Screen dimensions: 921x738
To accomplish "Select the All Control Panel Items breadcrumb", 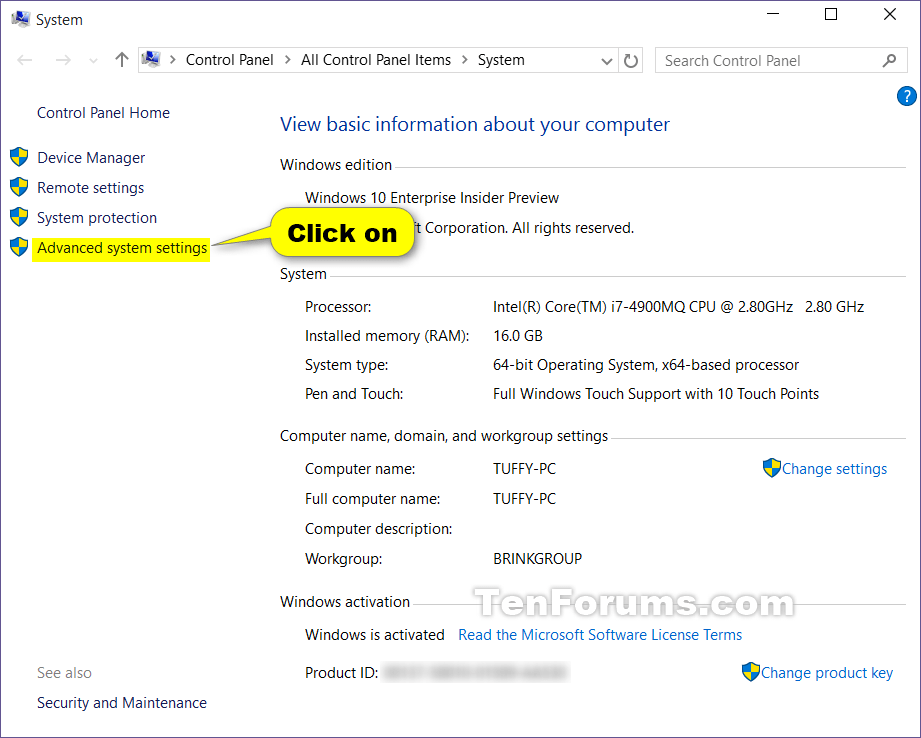I will 376,60.
